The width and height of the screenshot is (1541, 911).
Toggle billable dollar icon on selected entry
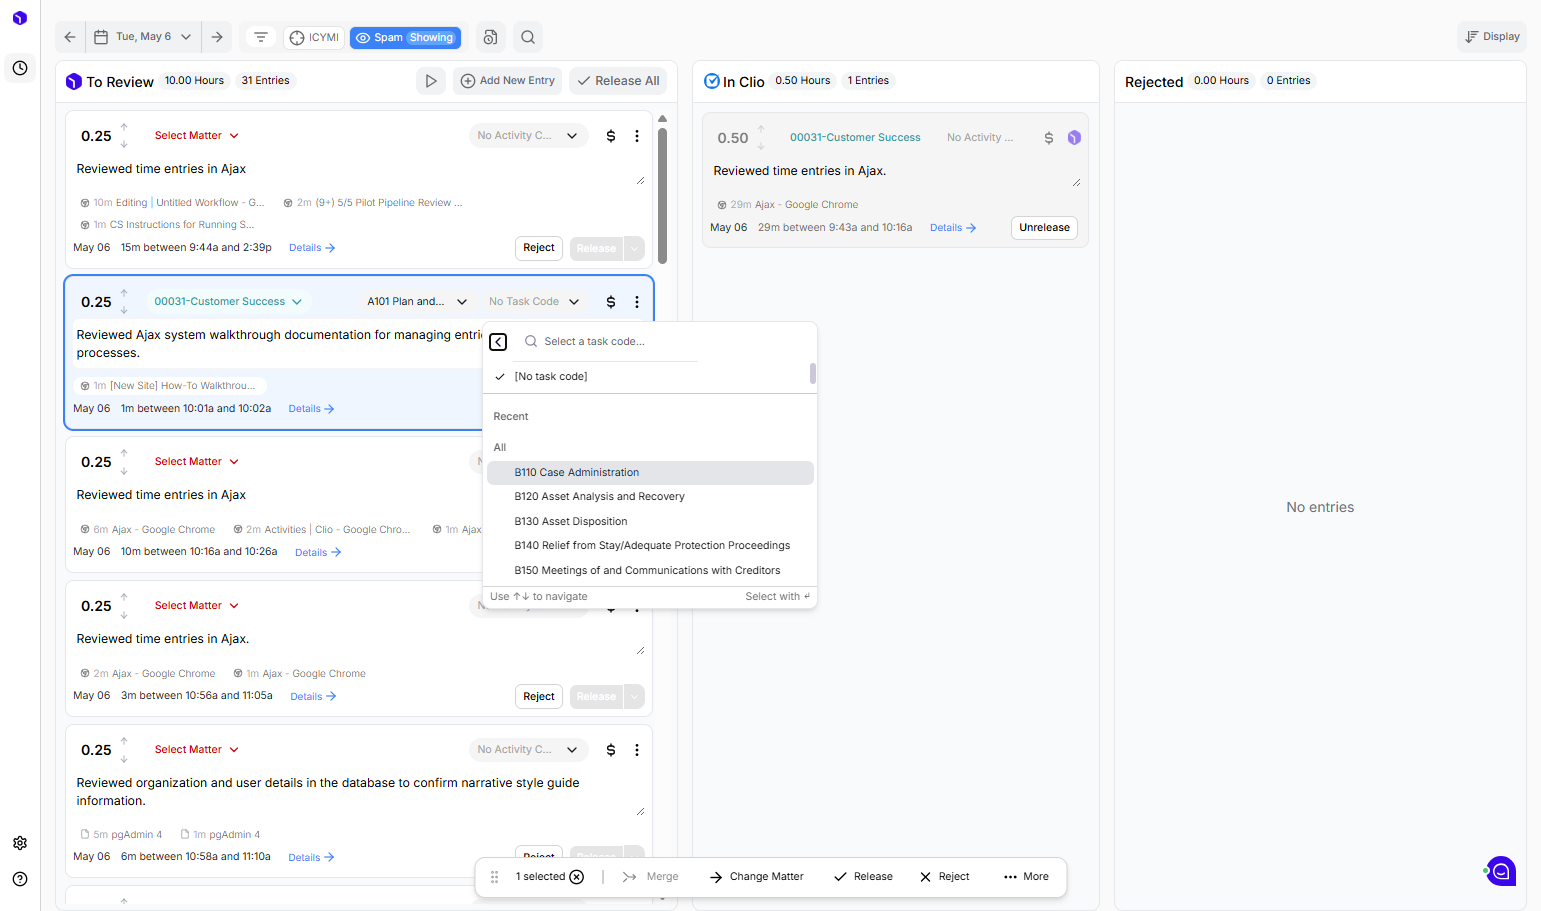[x=611, y=302]
